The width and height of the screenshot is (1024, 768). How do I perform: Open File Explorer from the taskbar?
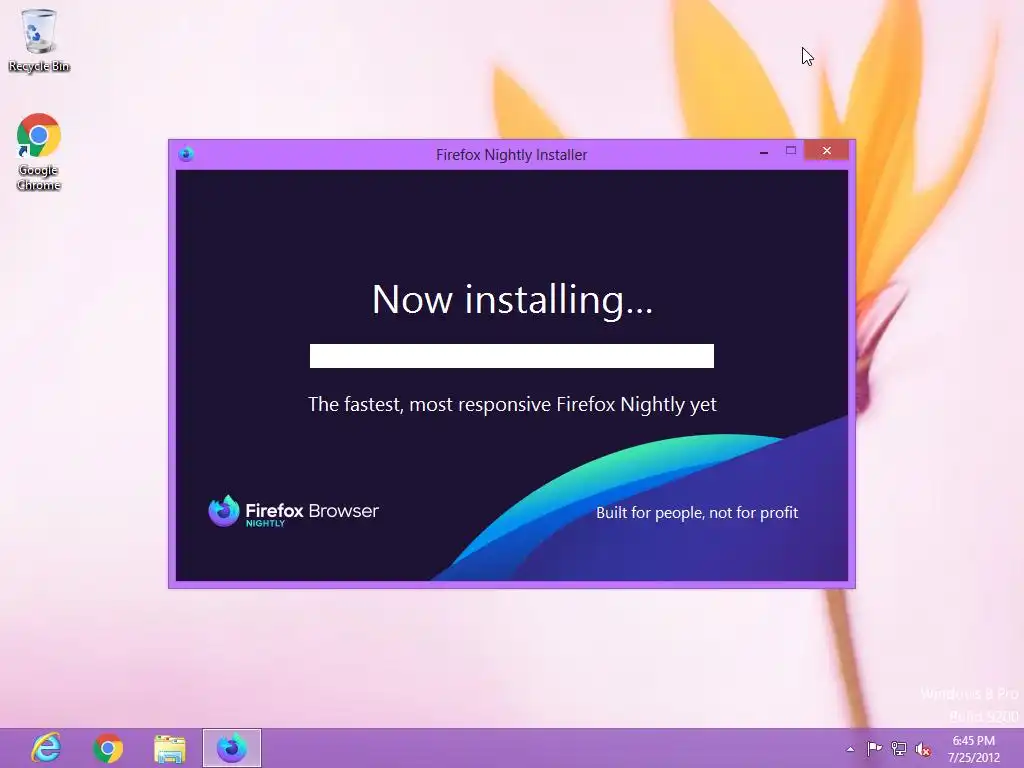169,748
